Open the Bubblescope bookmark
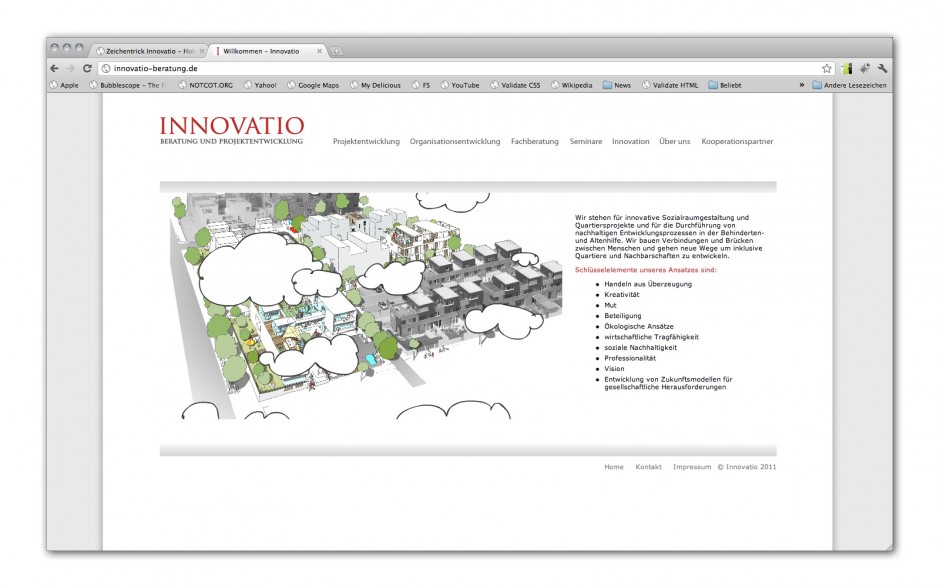The width and height of the screenshot is (940, 588). point(127,85)
